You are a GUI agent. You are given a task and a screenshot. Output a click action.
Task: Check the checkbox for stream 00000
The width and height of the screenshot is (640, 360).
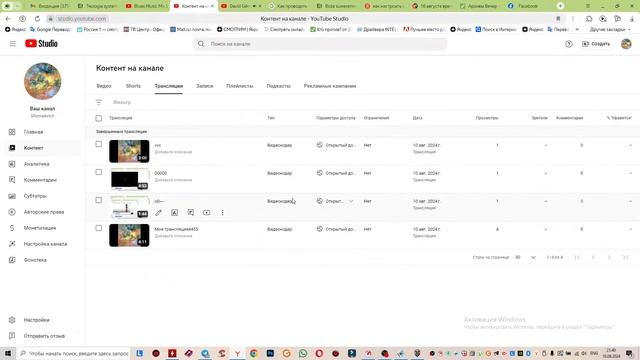tap(99, 172)
